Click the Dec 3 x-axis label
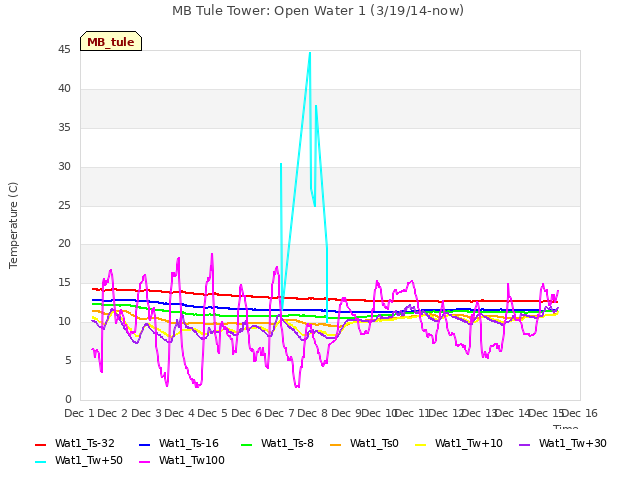This screenshot has width=640, height=480. point(146,413)
